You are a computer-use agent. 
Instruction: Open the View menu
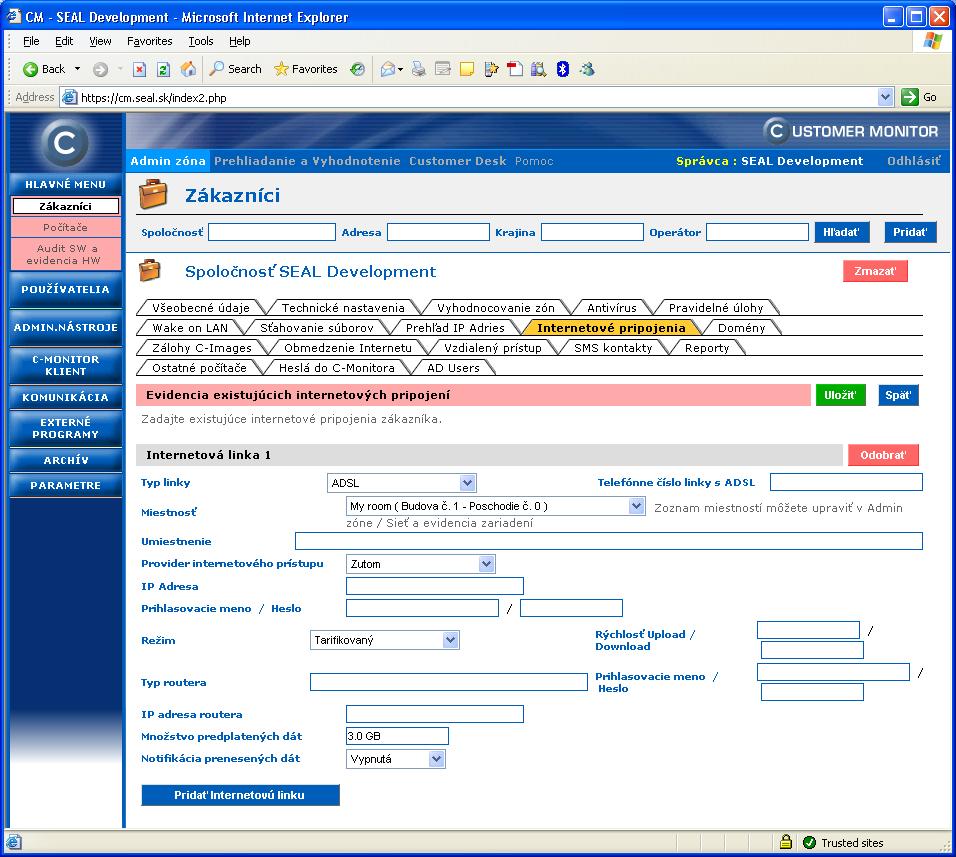(x=100, y=41)
